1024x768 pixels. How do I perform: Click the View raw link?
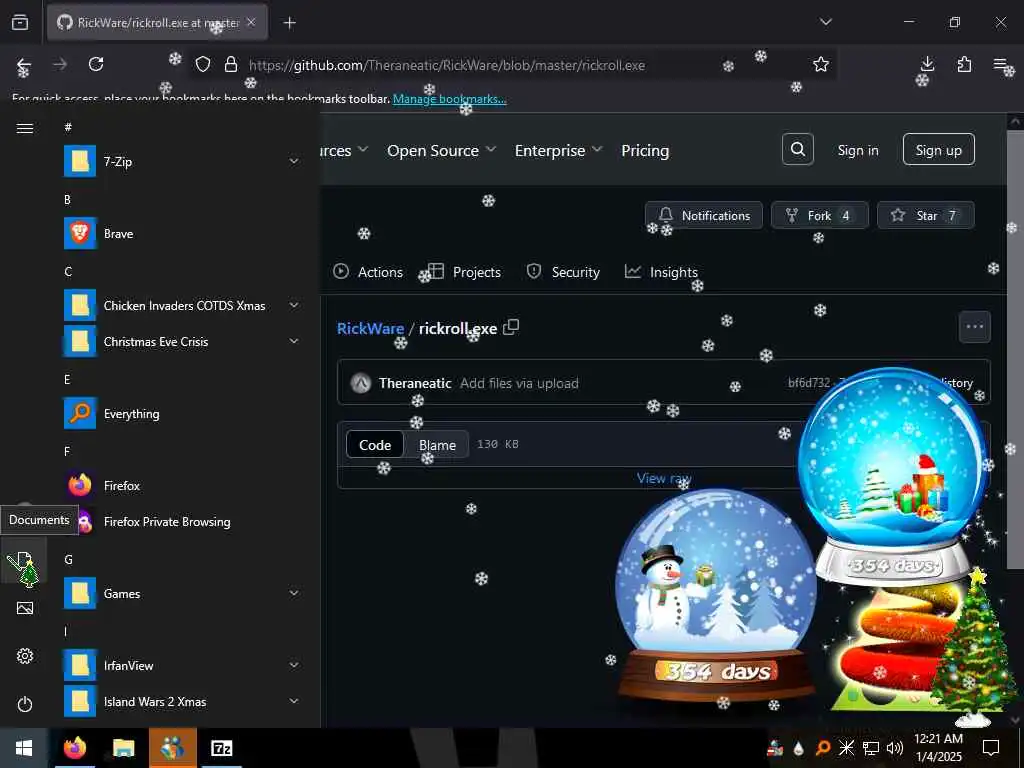coord(664,478)
